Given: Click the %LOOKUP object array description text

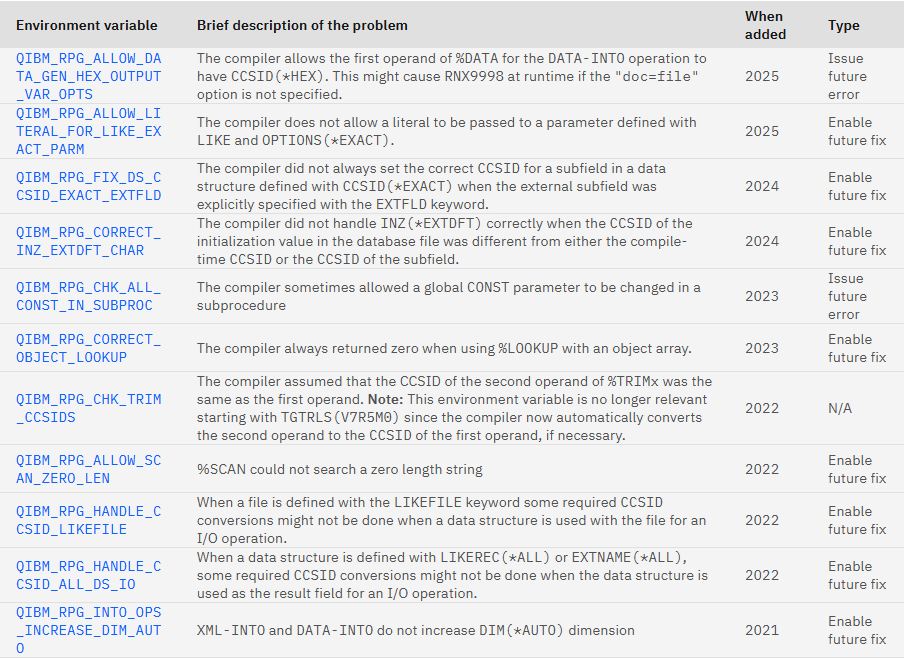Looking at the screenshot, I should [x=444, y=348].
